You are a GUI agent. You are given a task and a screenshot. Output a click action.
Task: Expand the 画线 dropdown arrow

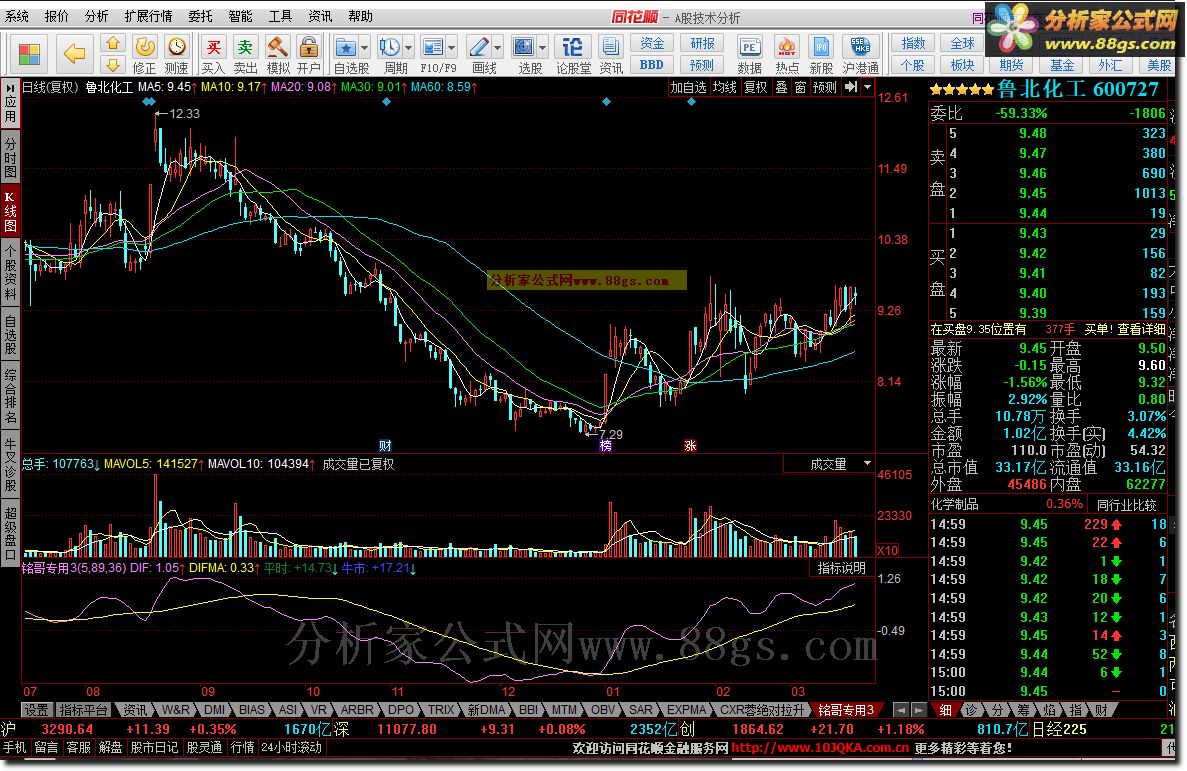[497, 48]
